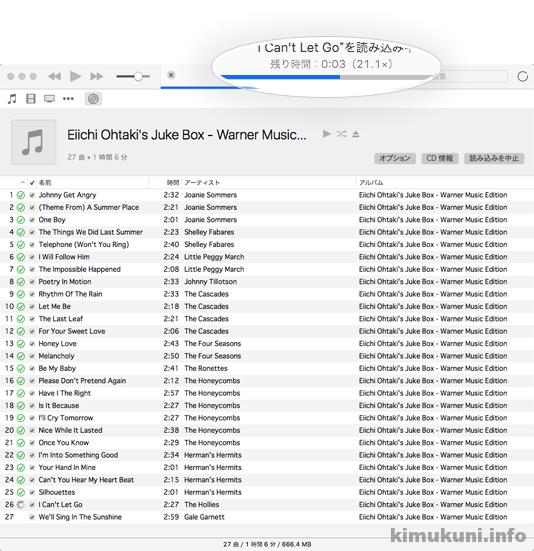Click artist The Hollies in row 26
This screenshot has height=551, width=534.
pyautogui.click(x=202, y=505)
